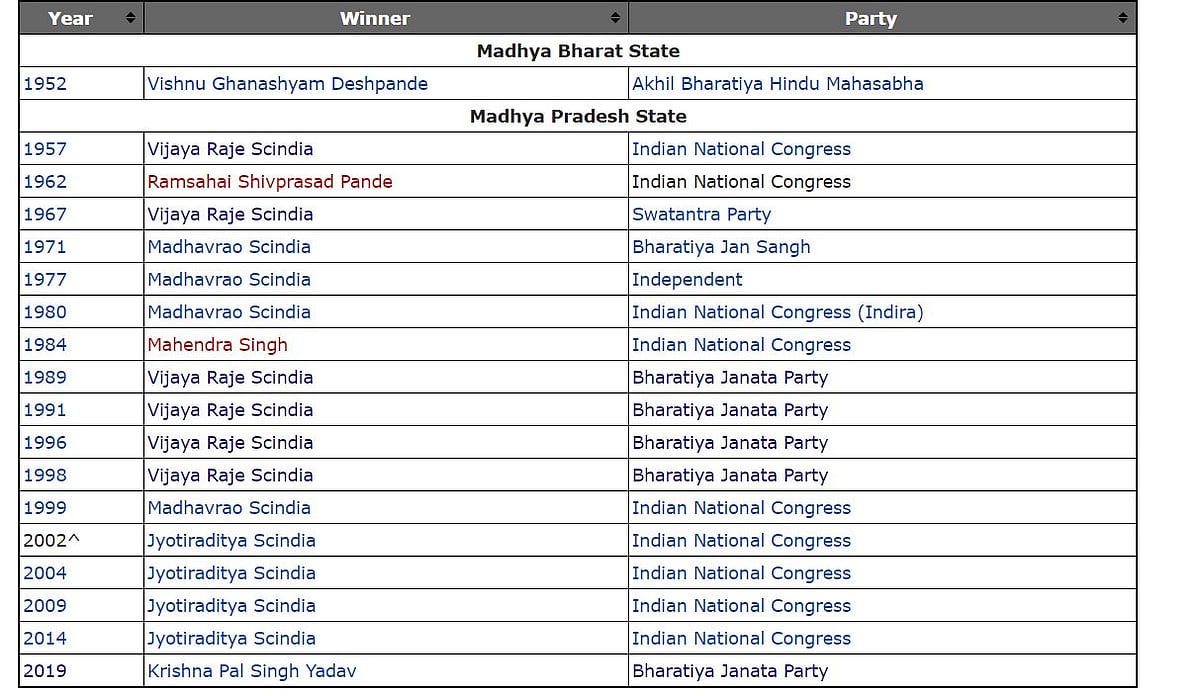Click the Party column header
The width and height of the screenshot is (1200, 696).
pyautogui.click(x=870, y=18)
